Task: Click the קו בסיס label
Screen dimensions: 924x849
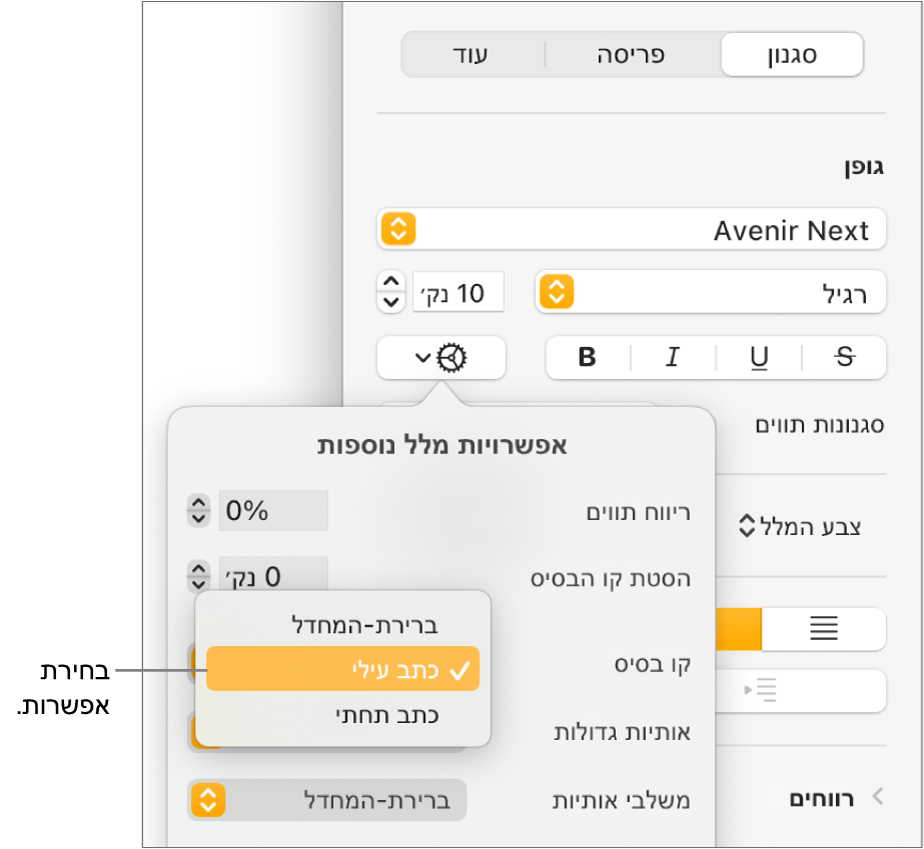Action: point(652,664)
